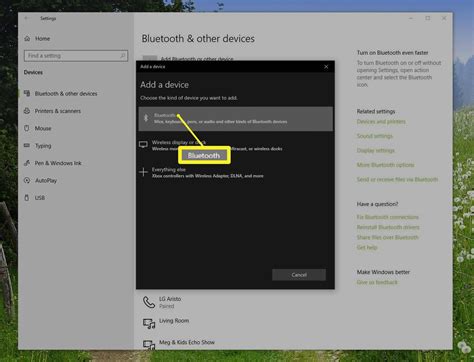Screen dimensions: 474x362
Task: Maximize the Settings window
Action: click(x=428, y=18)
